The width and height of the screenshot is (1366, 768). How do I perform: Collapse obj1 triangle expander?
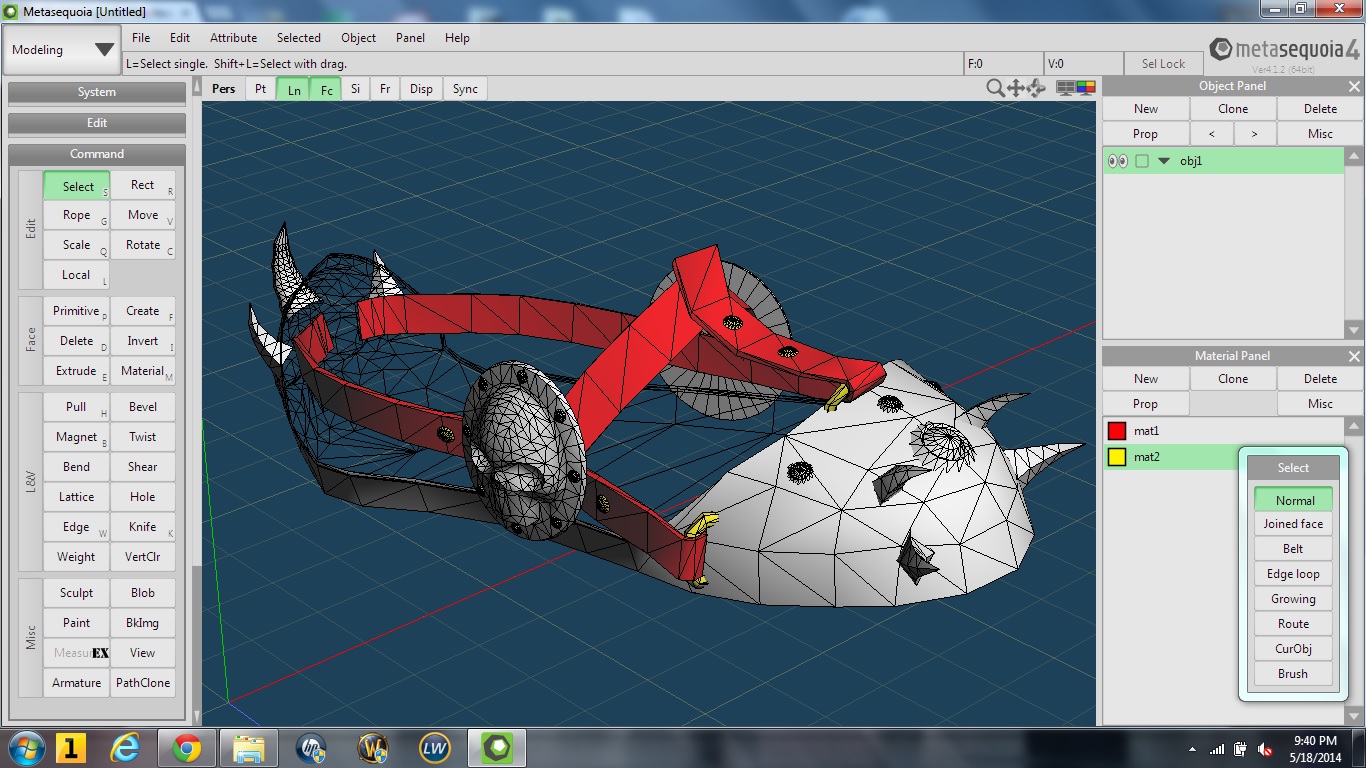[x=1164, y=161]
